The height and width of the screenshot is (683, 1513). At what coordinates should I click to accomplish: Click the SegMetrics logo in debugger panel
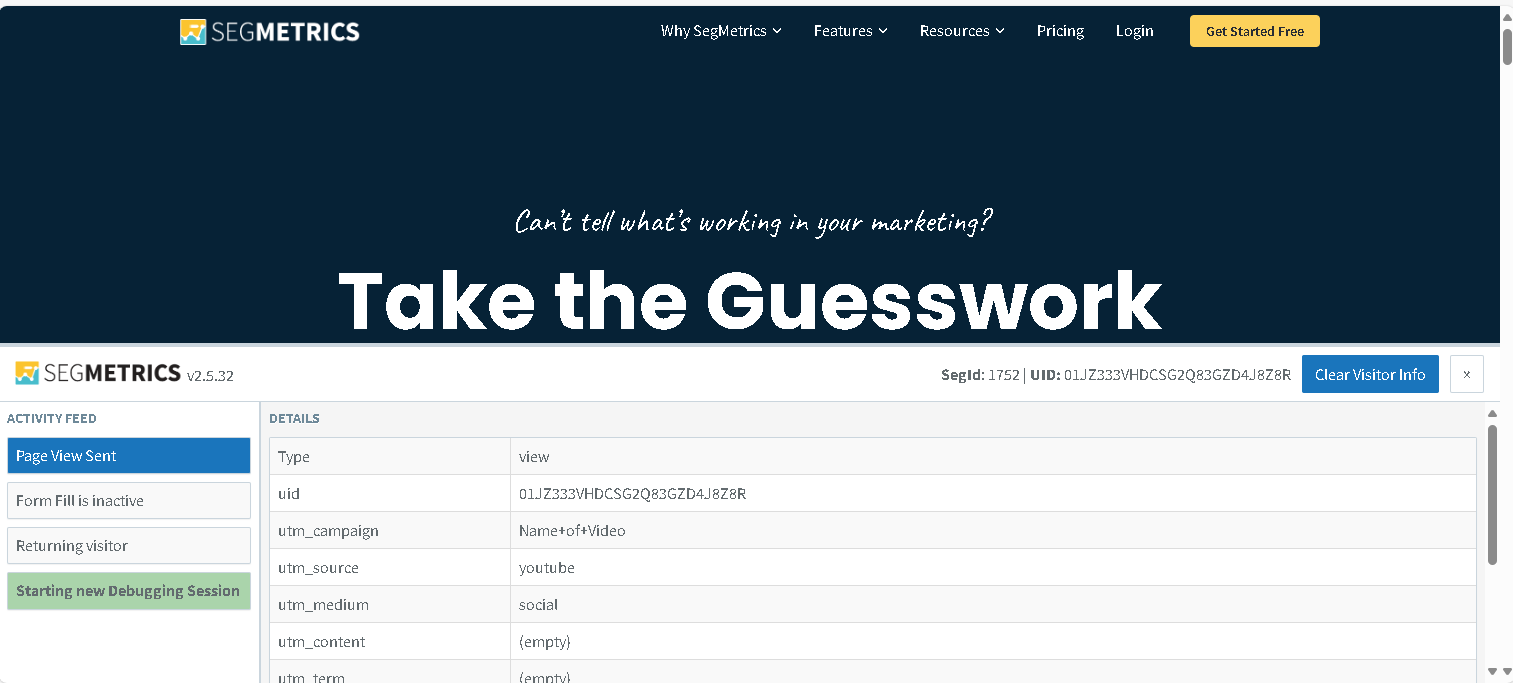click(x=98, y=374)
